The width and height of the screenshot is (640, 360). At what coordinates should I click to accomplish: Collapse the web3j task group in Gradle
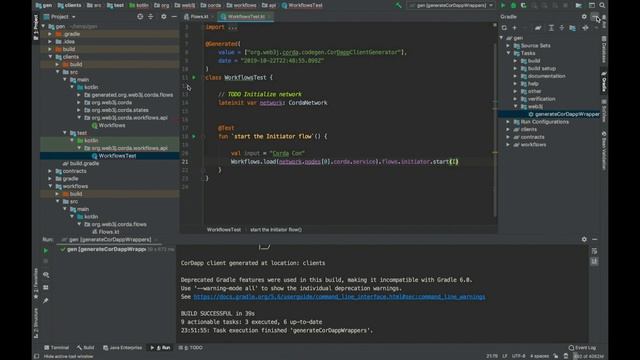coord(515,107)
